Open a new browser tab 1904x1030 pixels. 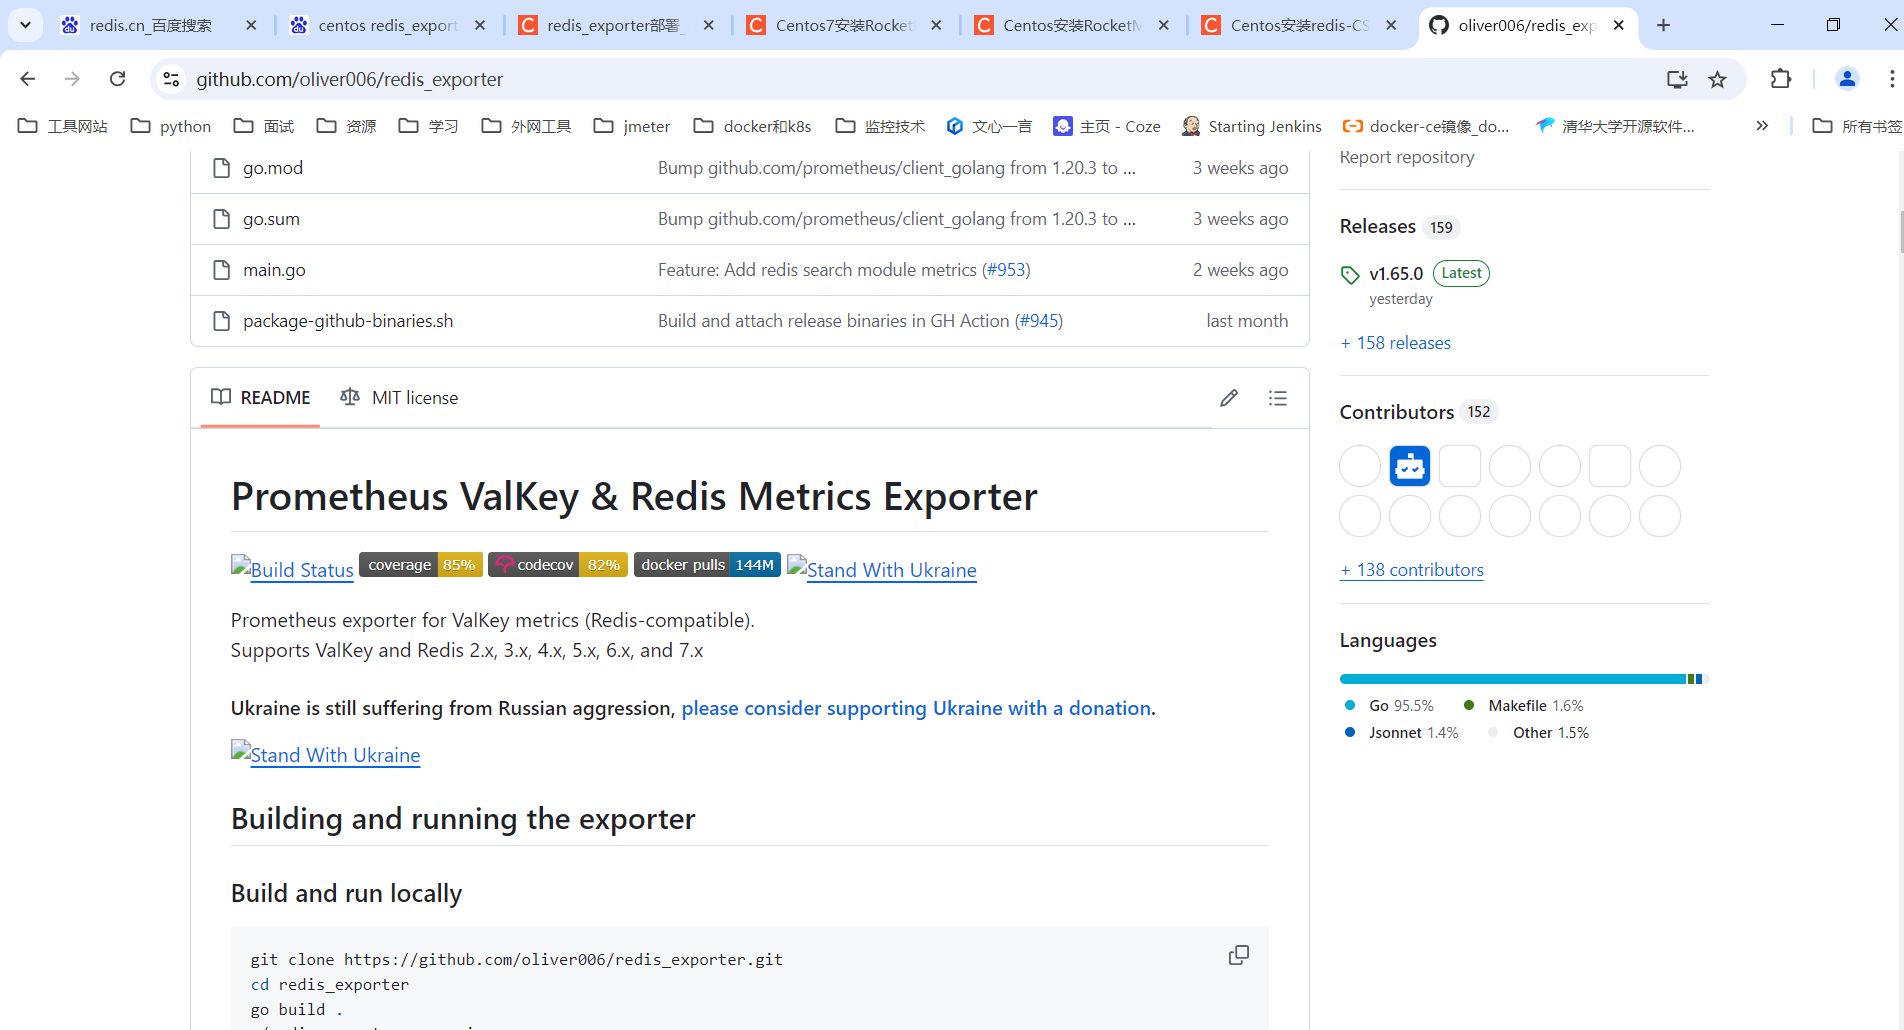1664,25
